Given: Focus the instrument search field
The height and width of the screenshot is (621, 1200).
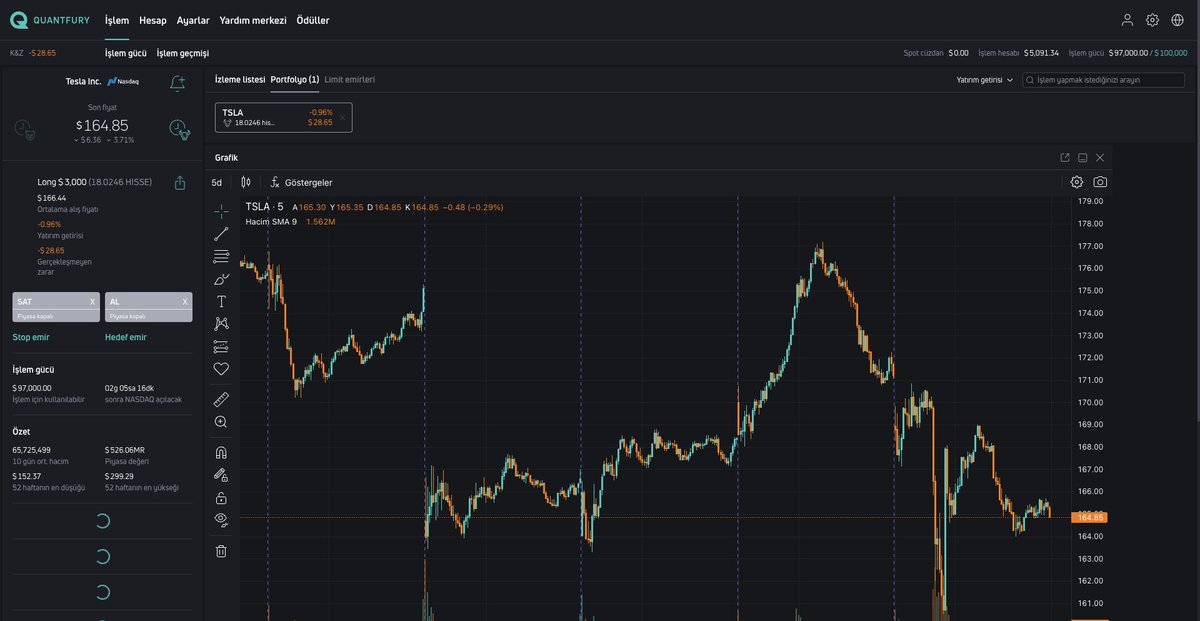Looking at the screenshot, I should pos(1103,80).
